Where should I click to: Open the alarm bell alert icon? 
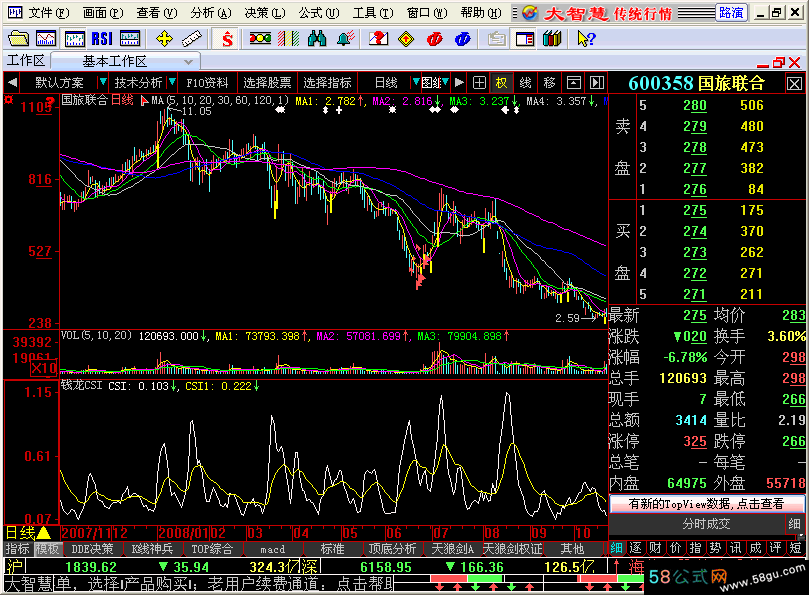(345, 39)
